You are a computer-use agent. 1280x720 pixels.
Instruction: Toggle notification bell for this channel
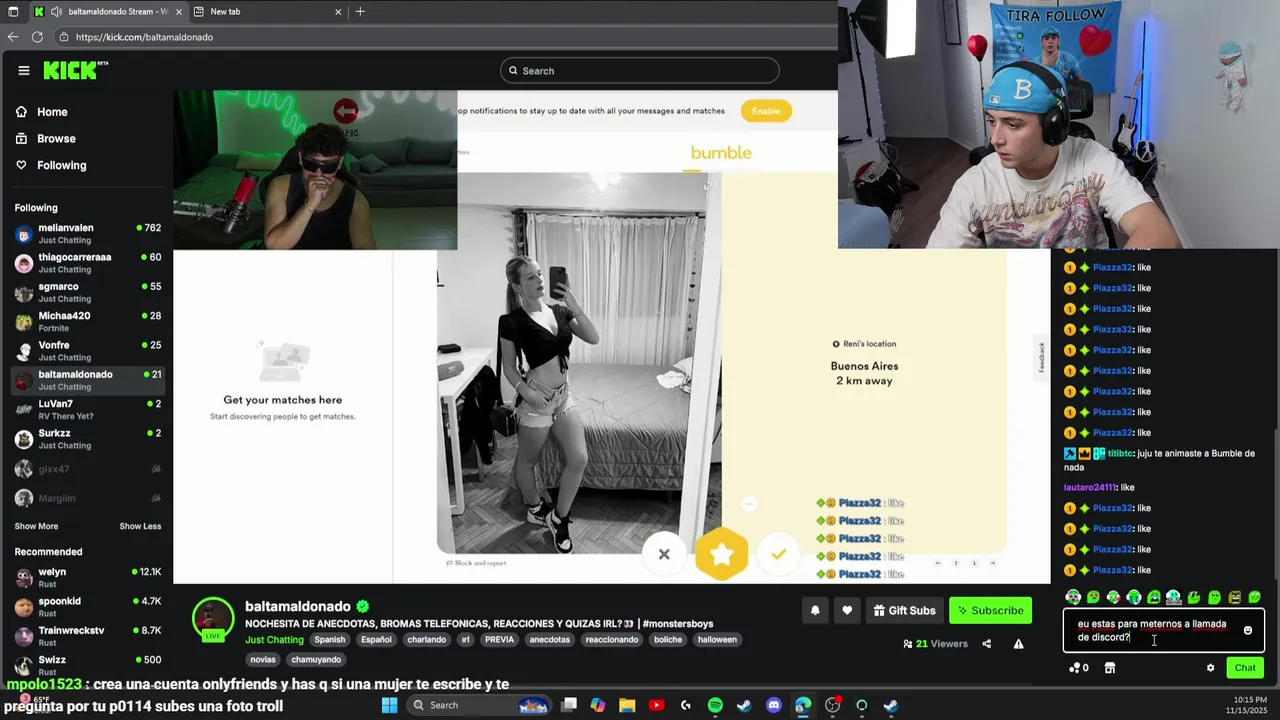coord(815,610)
